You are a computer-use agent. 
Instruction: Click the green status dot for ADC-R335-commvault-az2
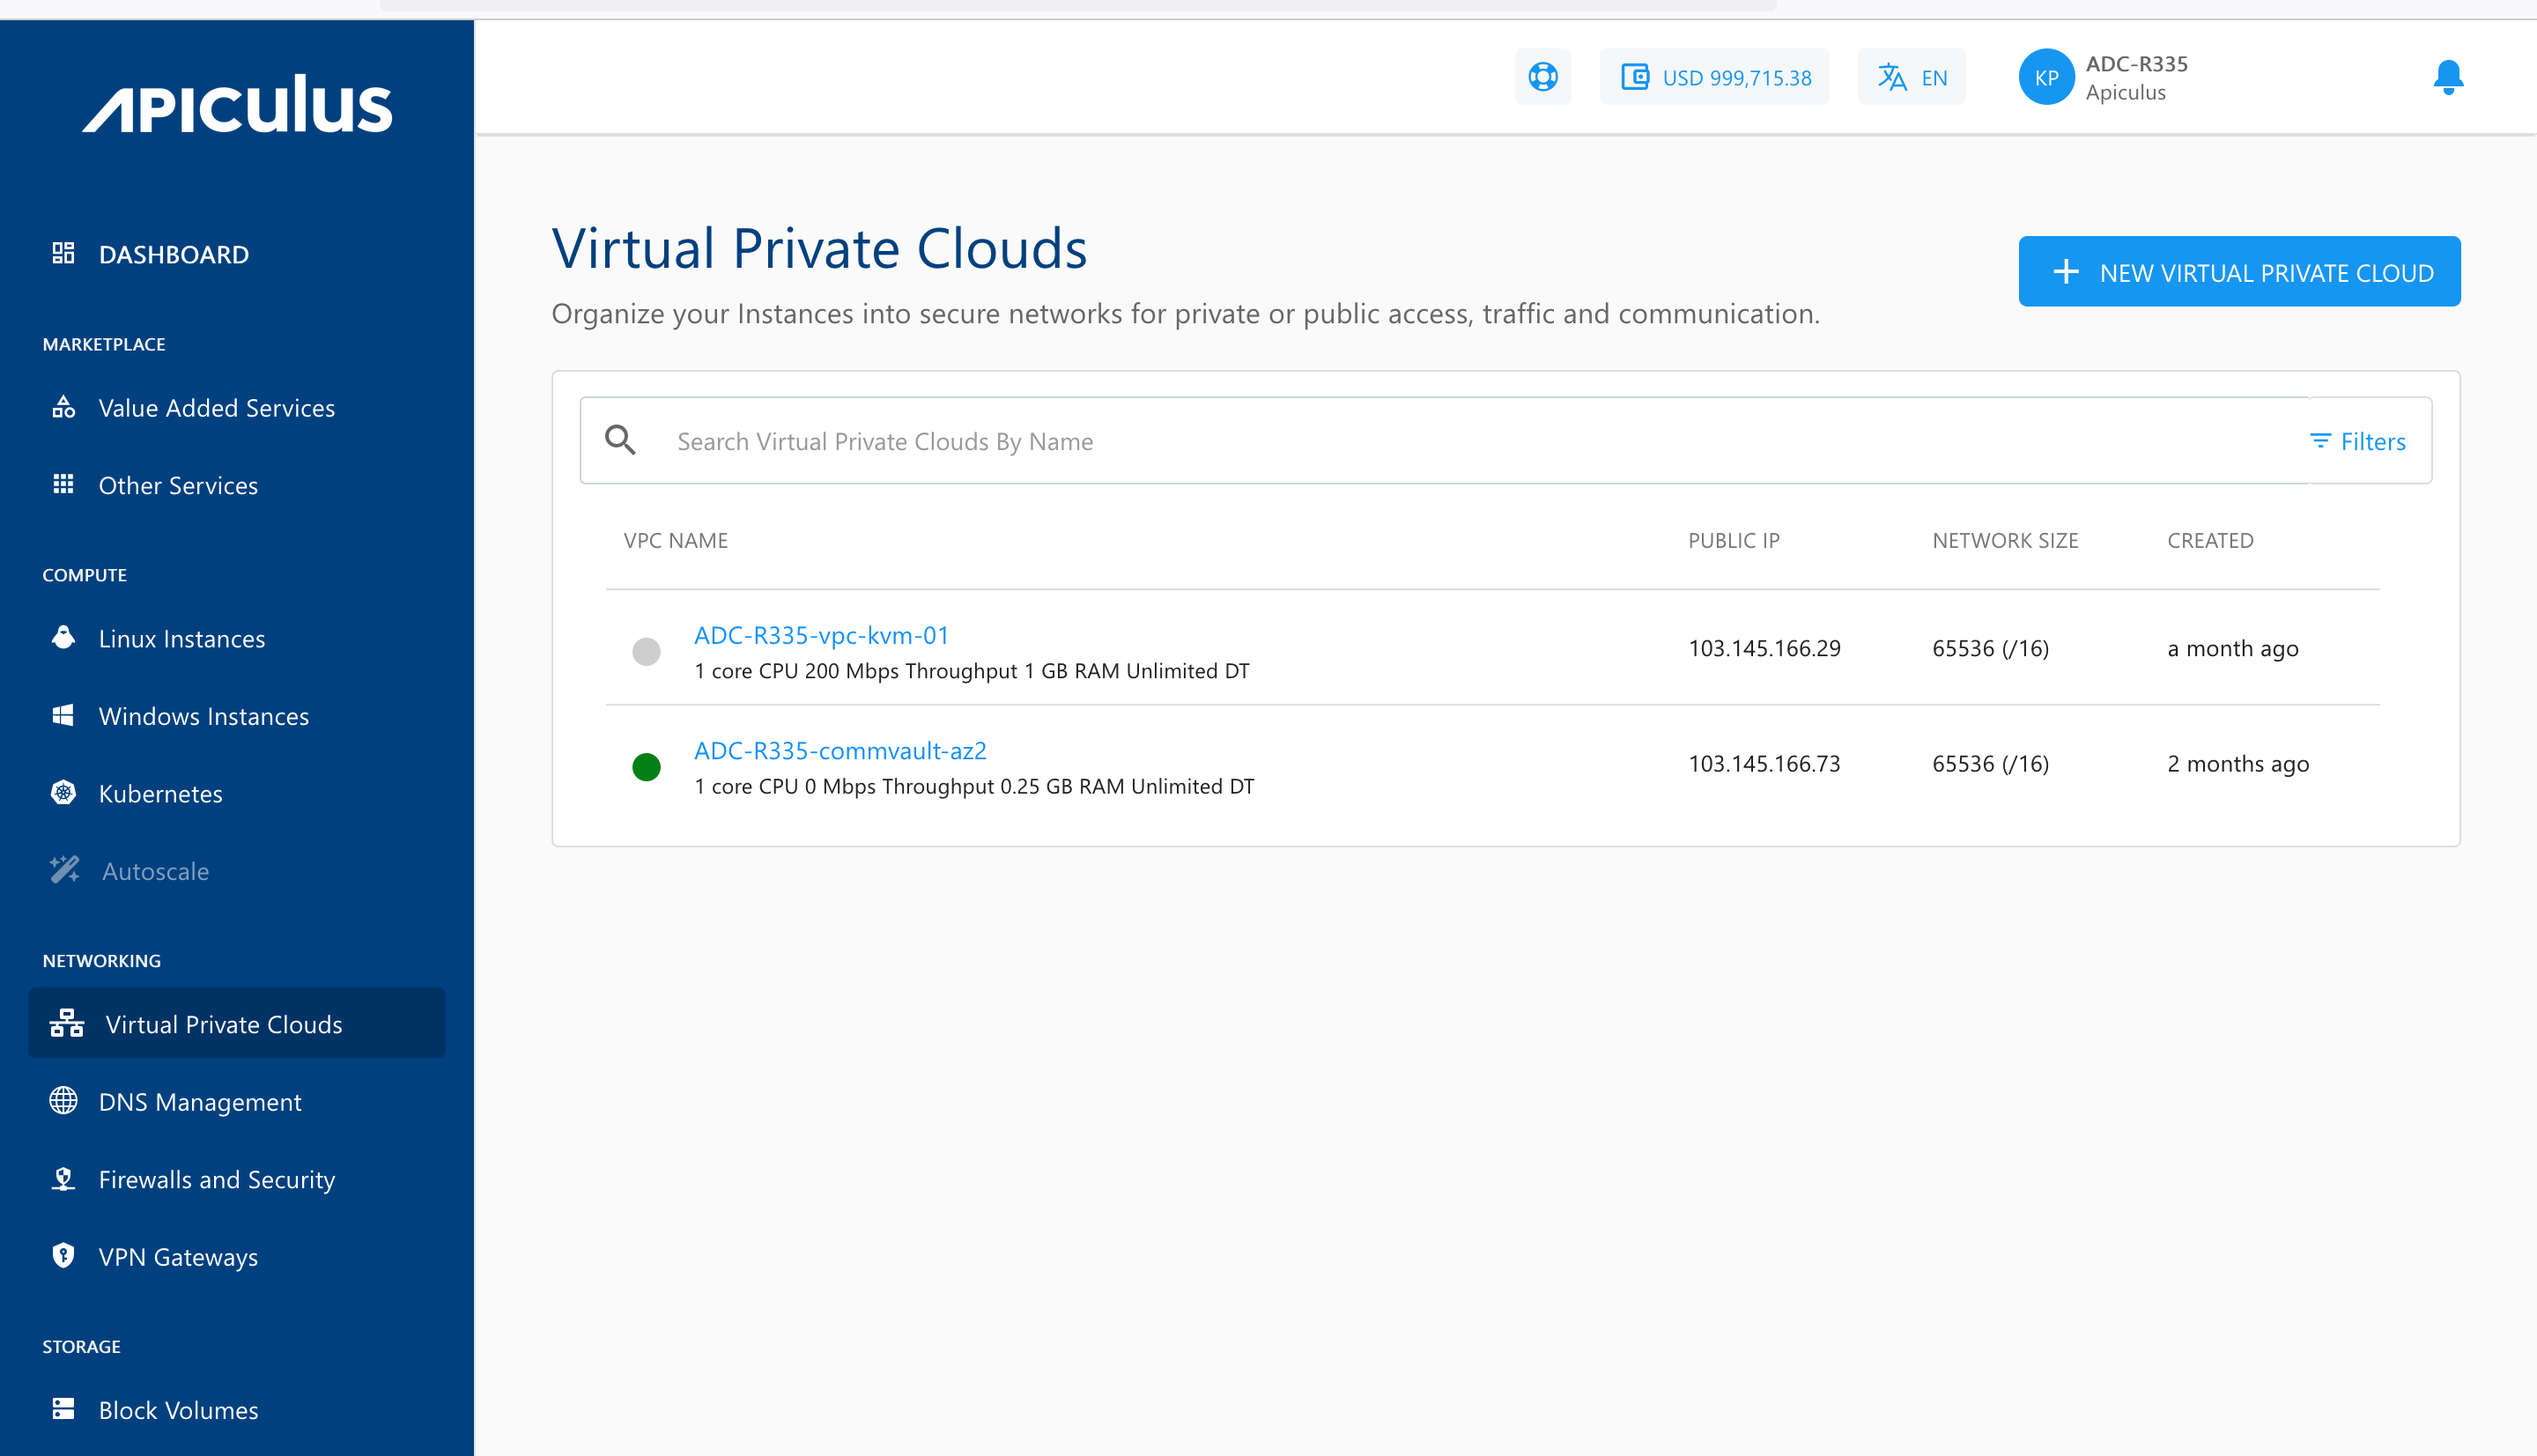tap(646, 767)
